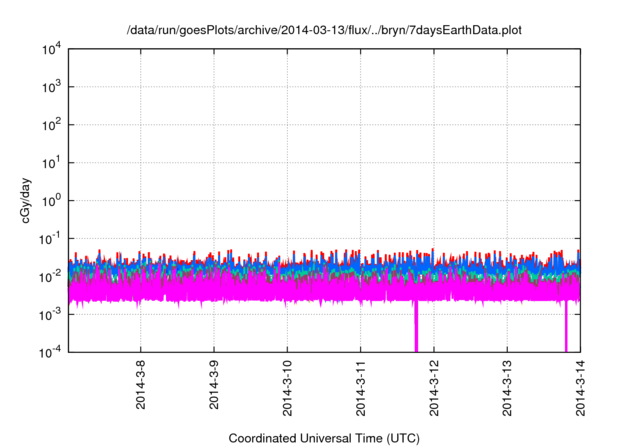Click the 10^-2 y-axis tick label
This screenshot has width=640, height=448.
(50, 277)
